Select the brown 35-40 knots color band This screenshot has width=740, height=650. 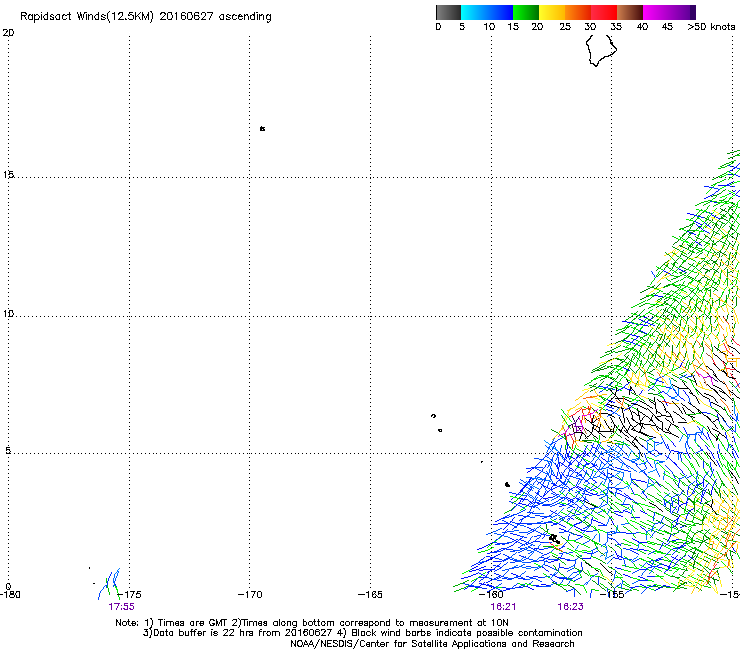click(x=630, y=12)
